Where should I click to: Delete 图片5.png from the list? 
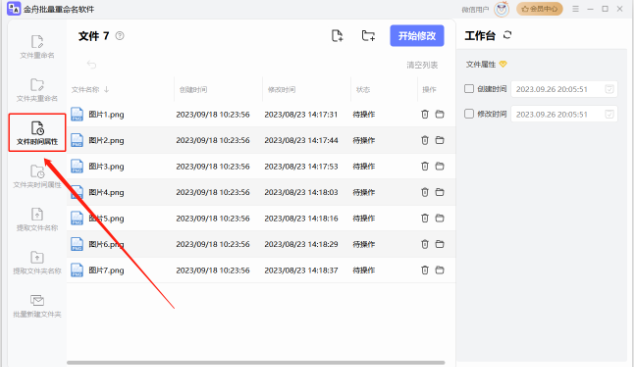425,218
